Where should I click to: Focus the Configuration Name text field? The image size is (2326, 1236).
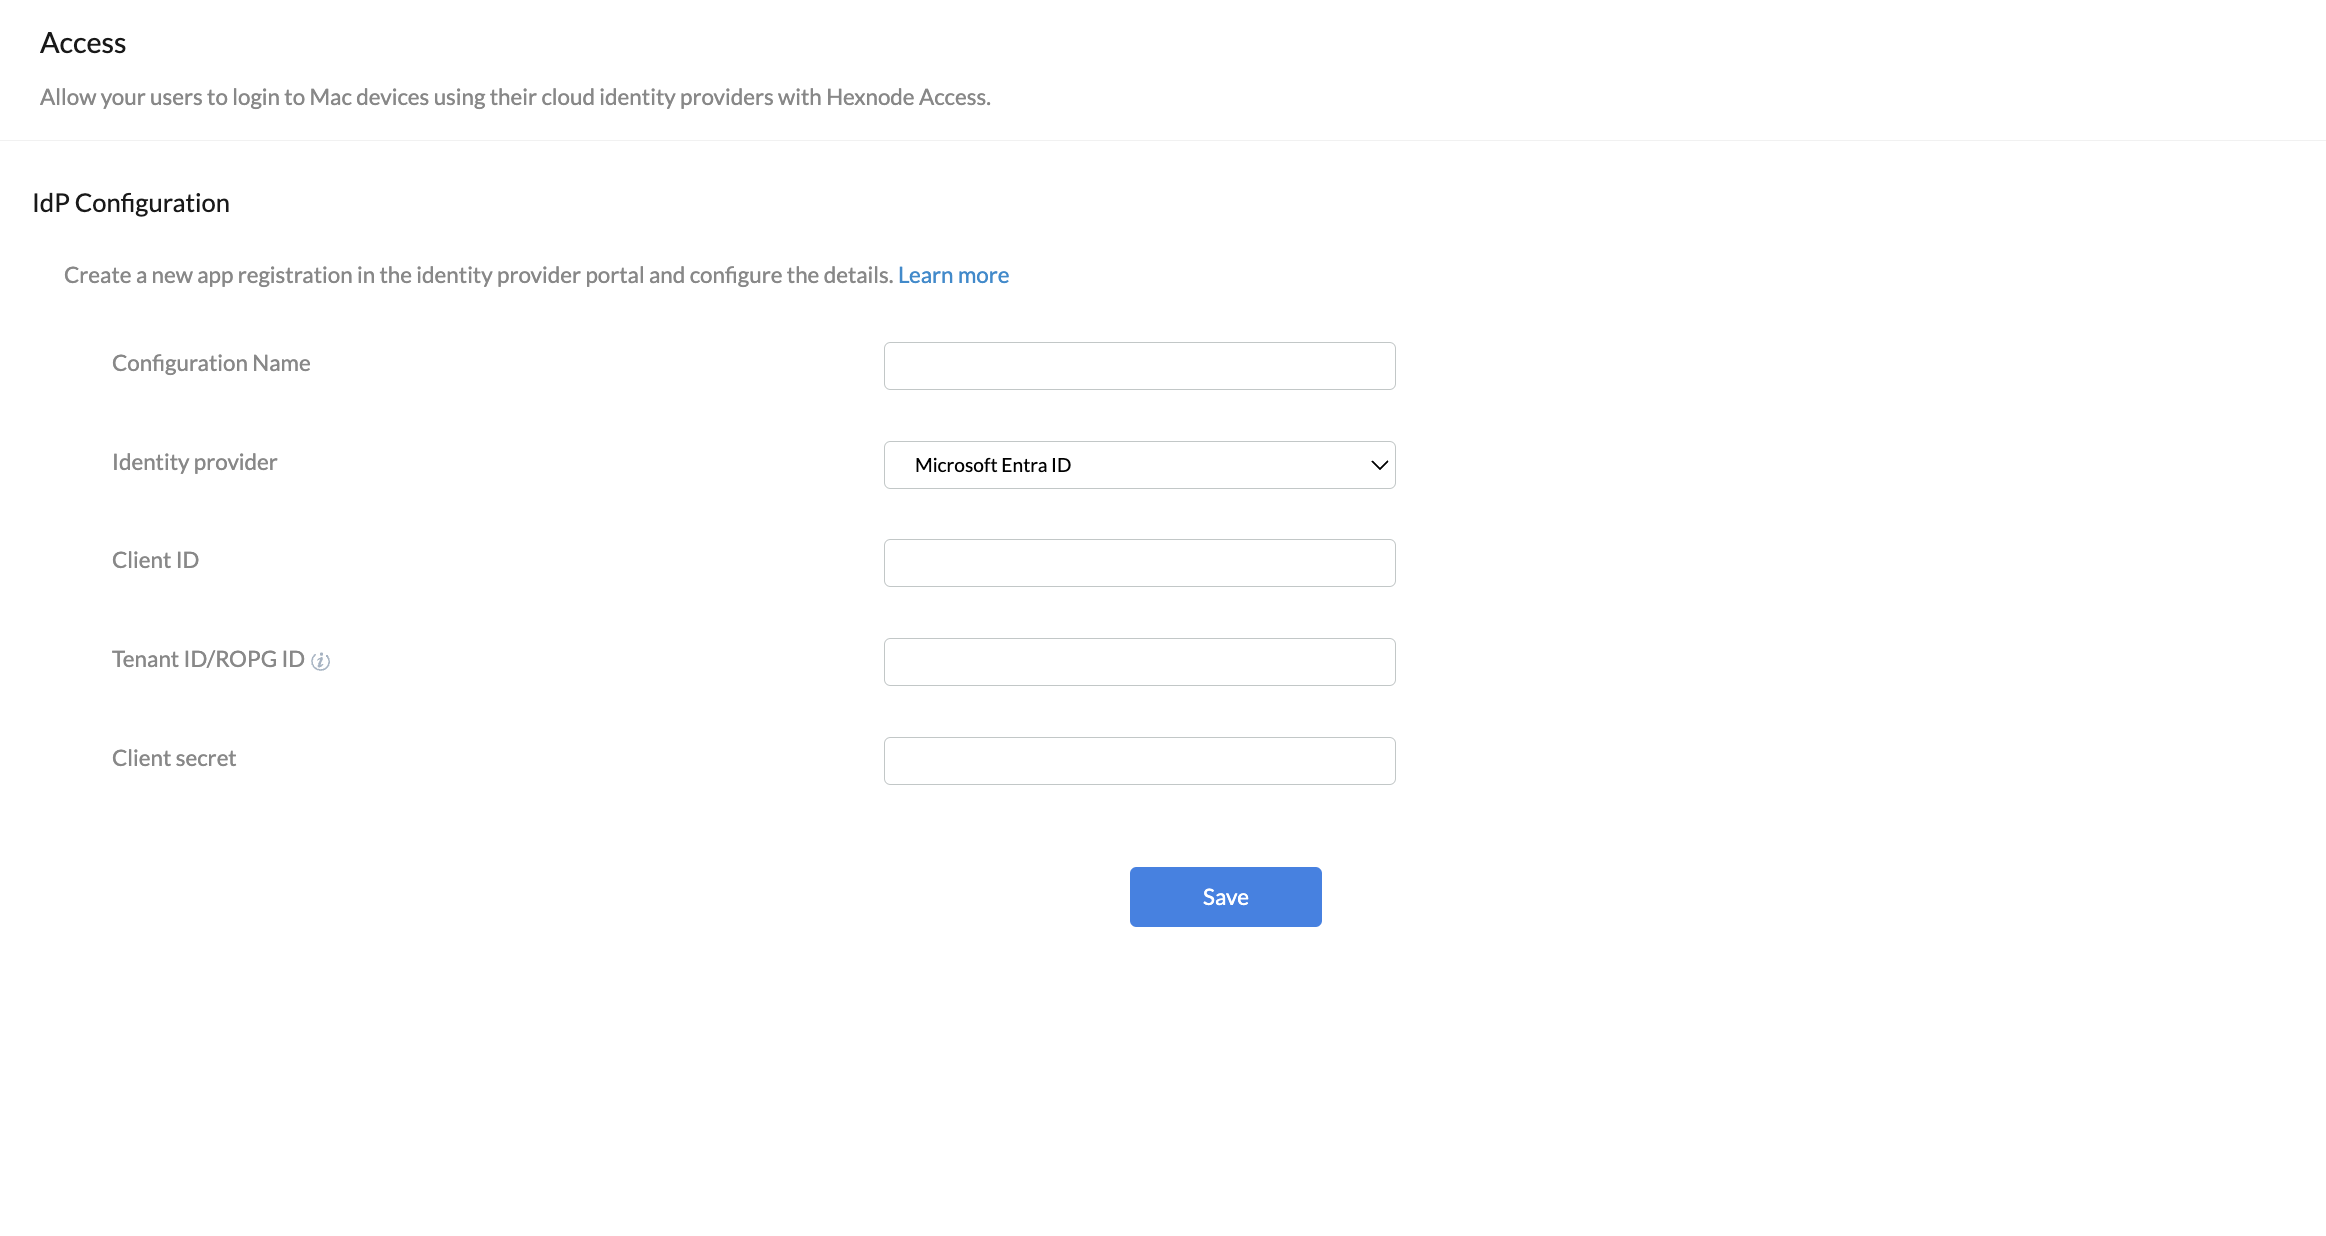click(x=1139, y=366)
